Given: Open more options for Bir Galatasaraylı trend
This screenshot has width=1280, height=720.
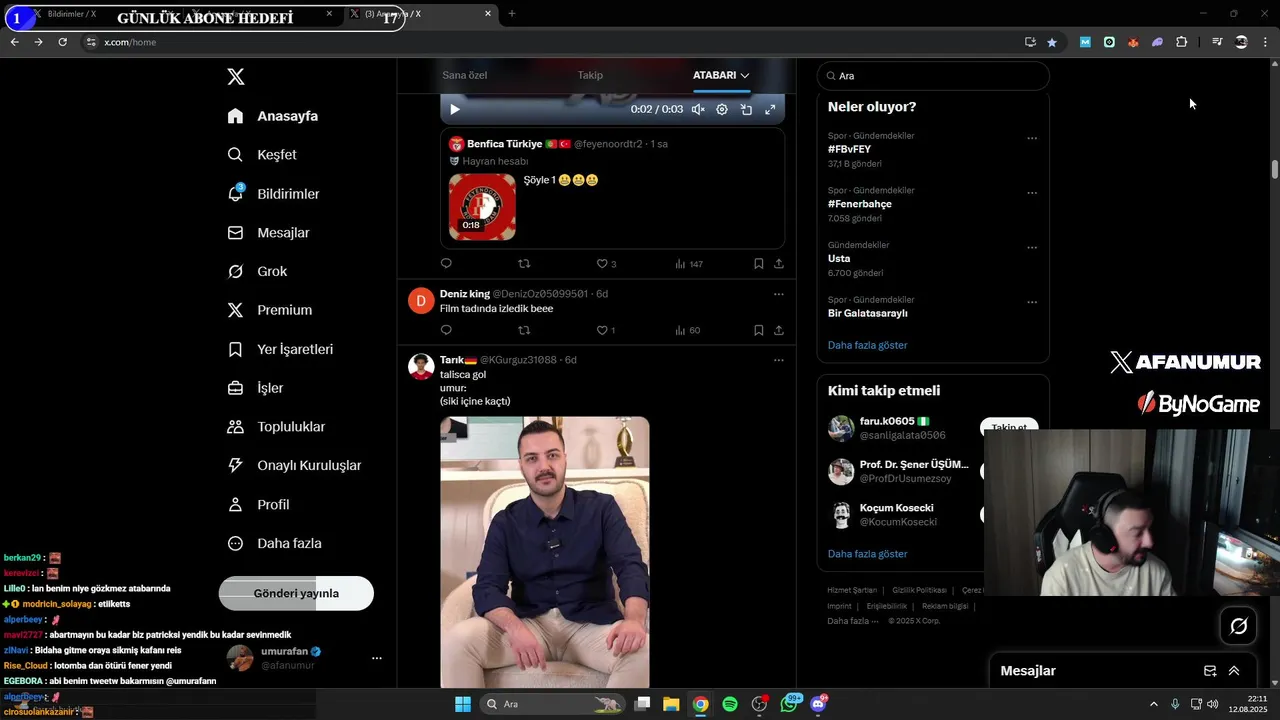Looking at the screenshot, I should 1032,302.
